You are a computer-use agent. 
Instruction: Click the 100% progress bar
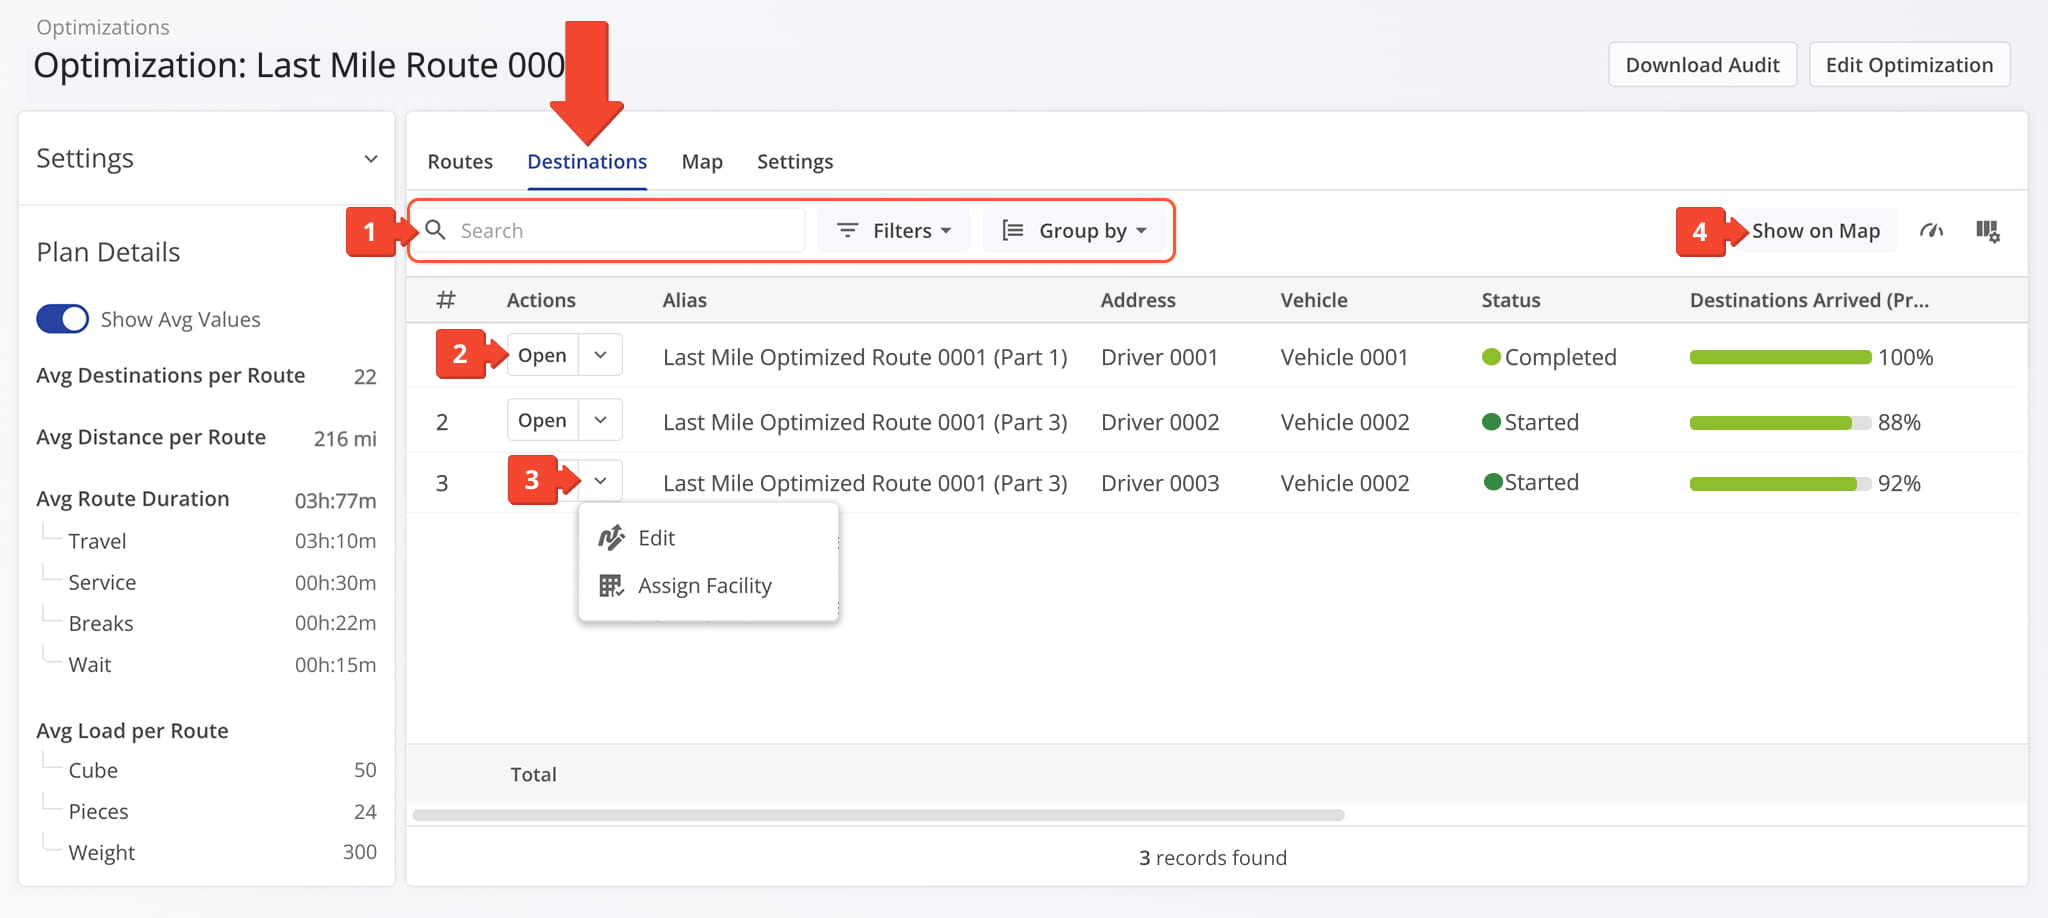click(x=1780, y=357)
